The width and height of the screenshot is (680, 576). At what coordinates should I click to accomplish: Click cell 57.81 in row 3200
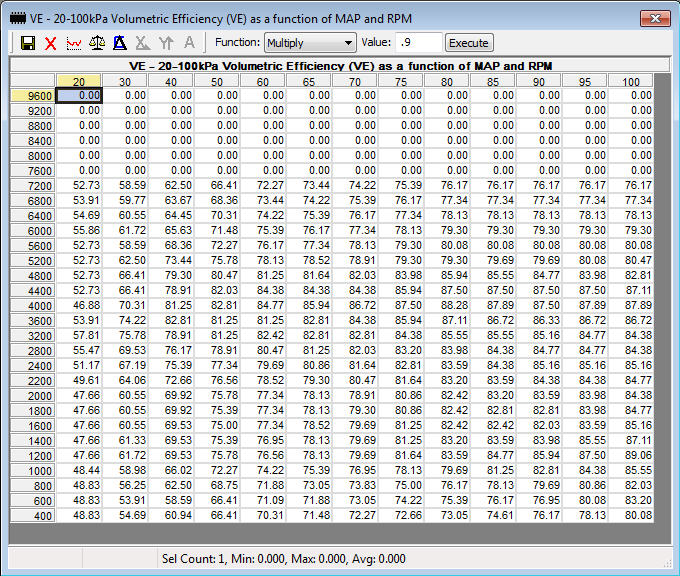click(79, 335)
